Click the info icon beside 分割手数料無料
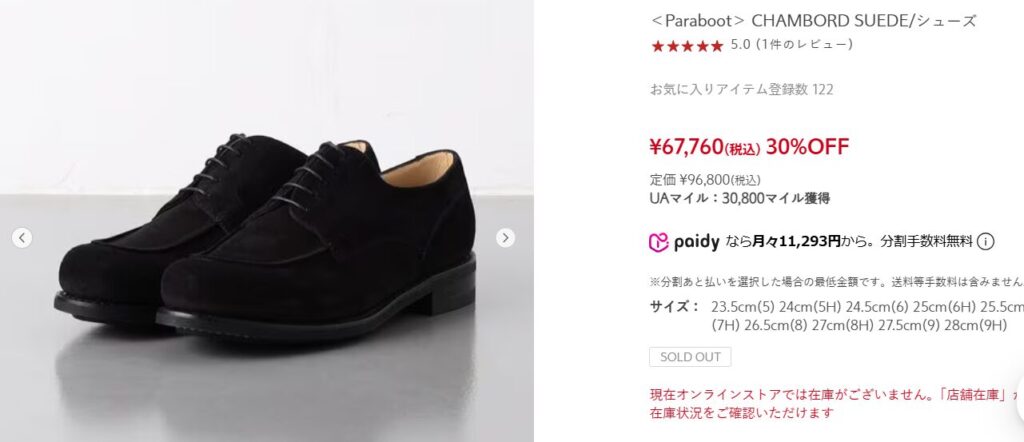Viewport: 1024px width, 442px height. point(985,242)
